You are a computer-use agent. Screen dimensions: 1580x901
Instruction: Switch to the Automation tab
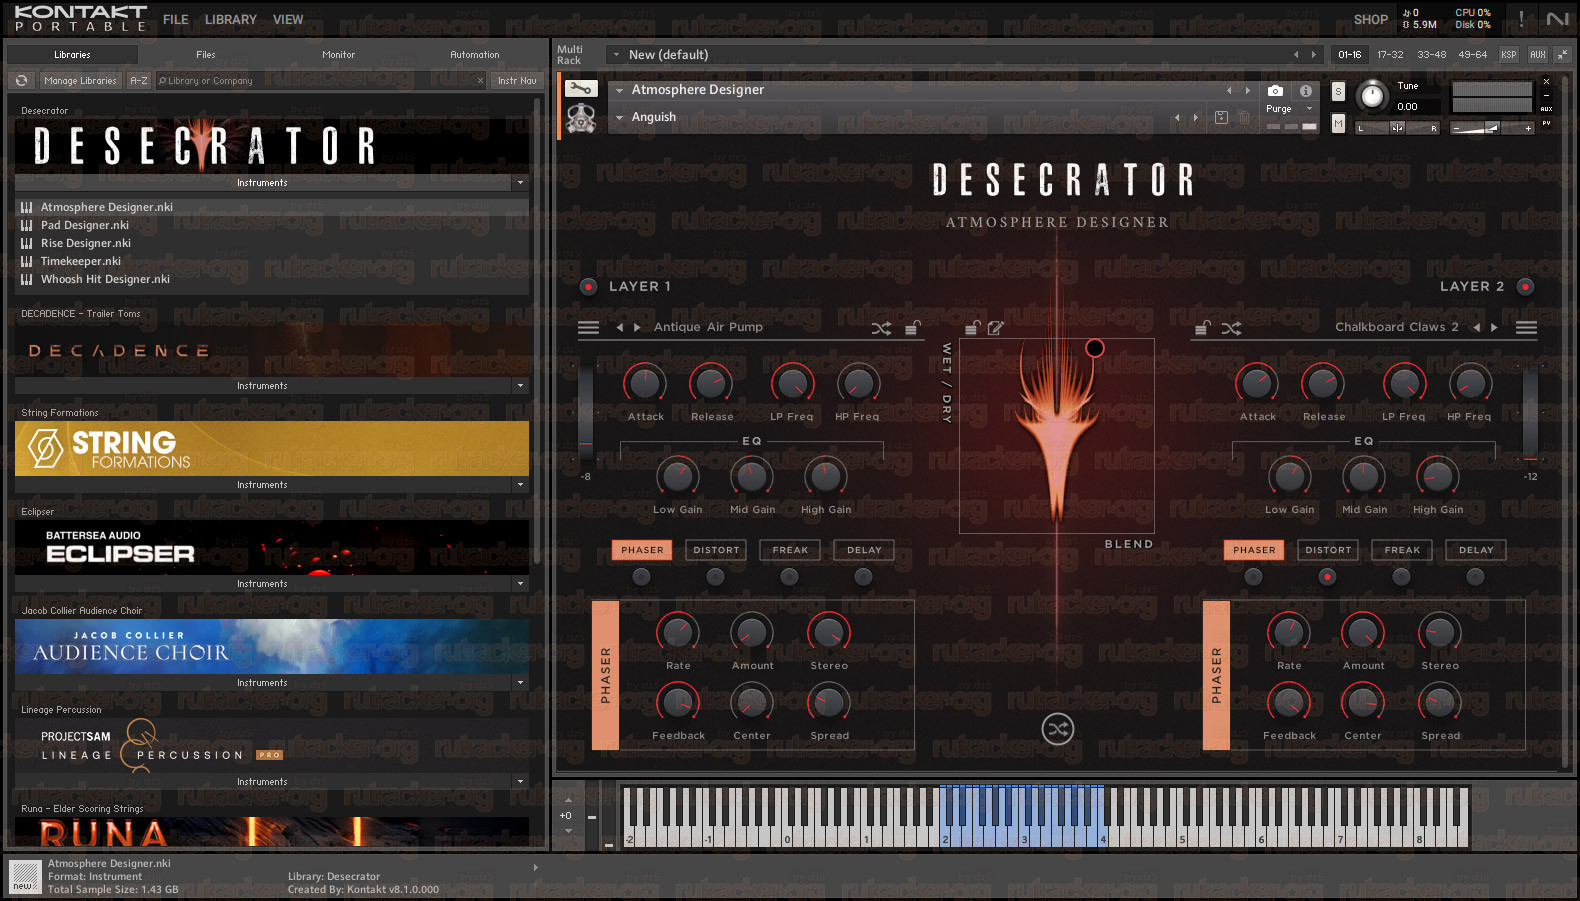474,55
